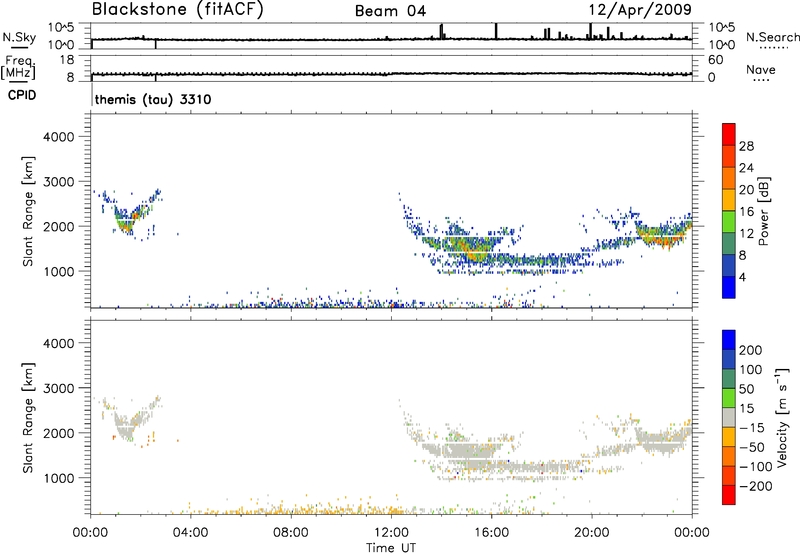Click the "60" Nave axis tick label
The height and width of the screenshot is (554, 800).
pyautogui.click(x=715, y=60)
